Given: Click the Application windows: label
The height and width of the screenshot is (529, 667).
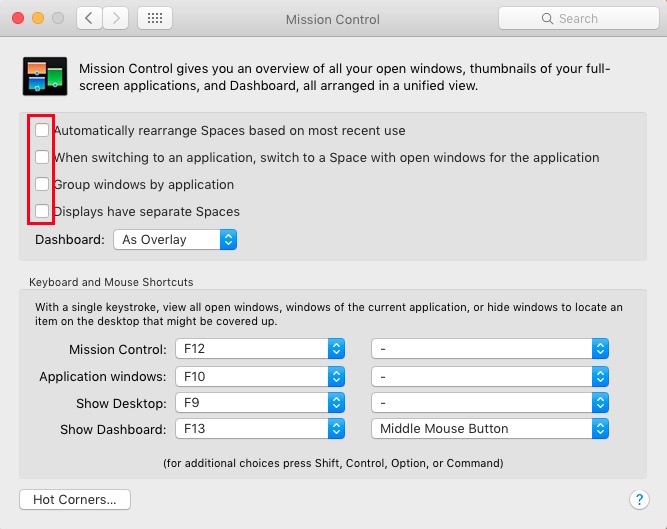Looking at the screenshot, I should click(103, 377).
